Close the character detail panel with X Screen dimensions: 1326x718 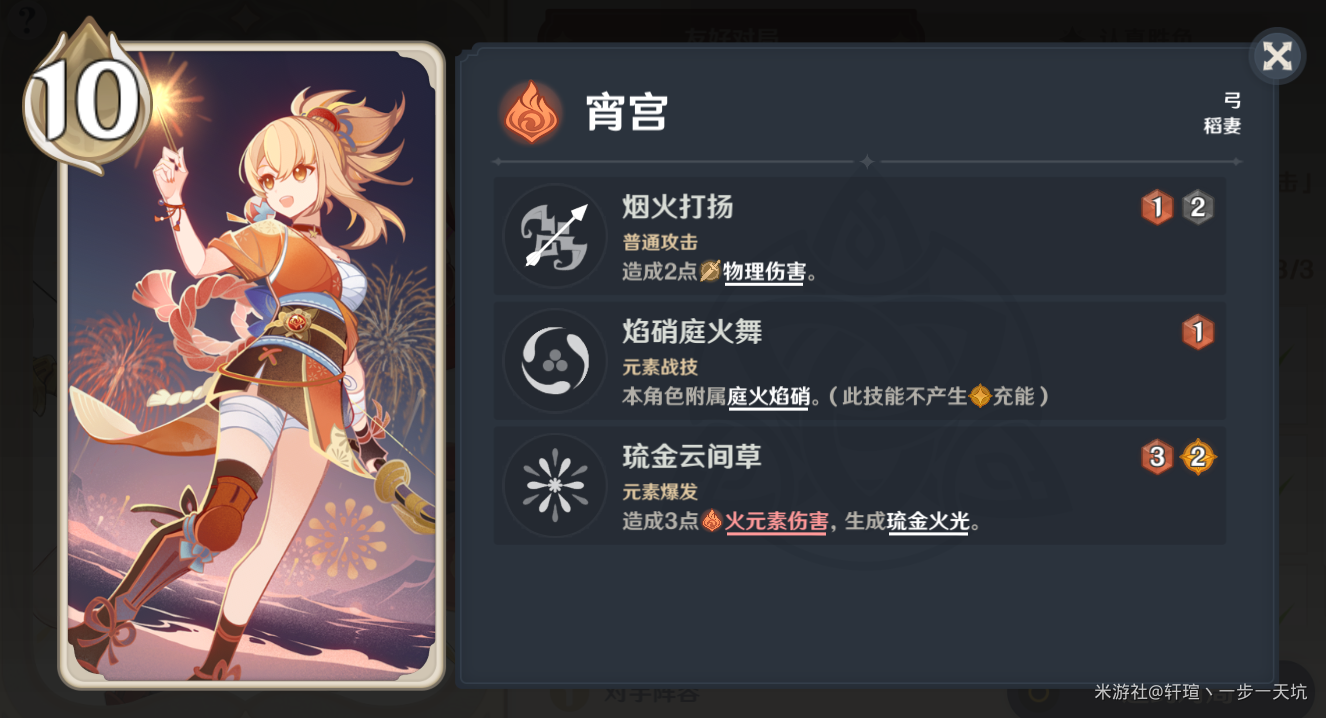point(1277,56)
